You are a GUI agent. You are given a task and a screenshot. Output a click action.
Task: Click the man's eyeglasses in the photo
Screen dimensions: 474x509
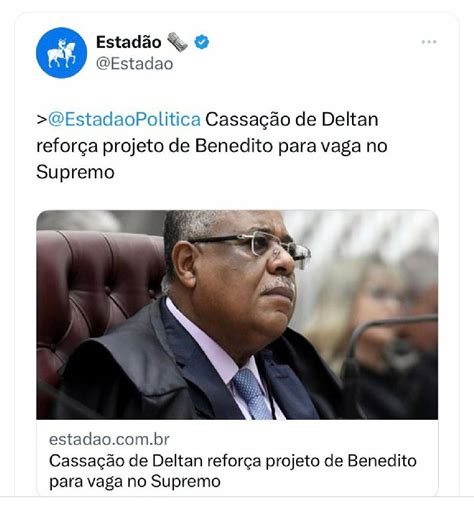click(253, 245)
